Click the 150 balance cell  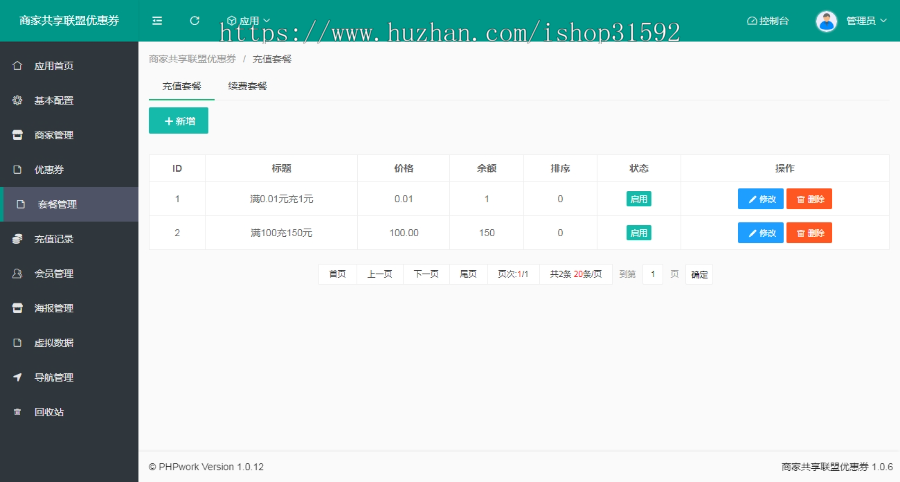487,233
